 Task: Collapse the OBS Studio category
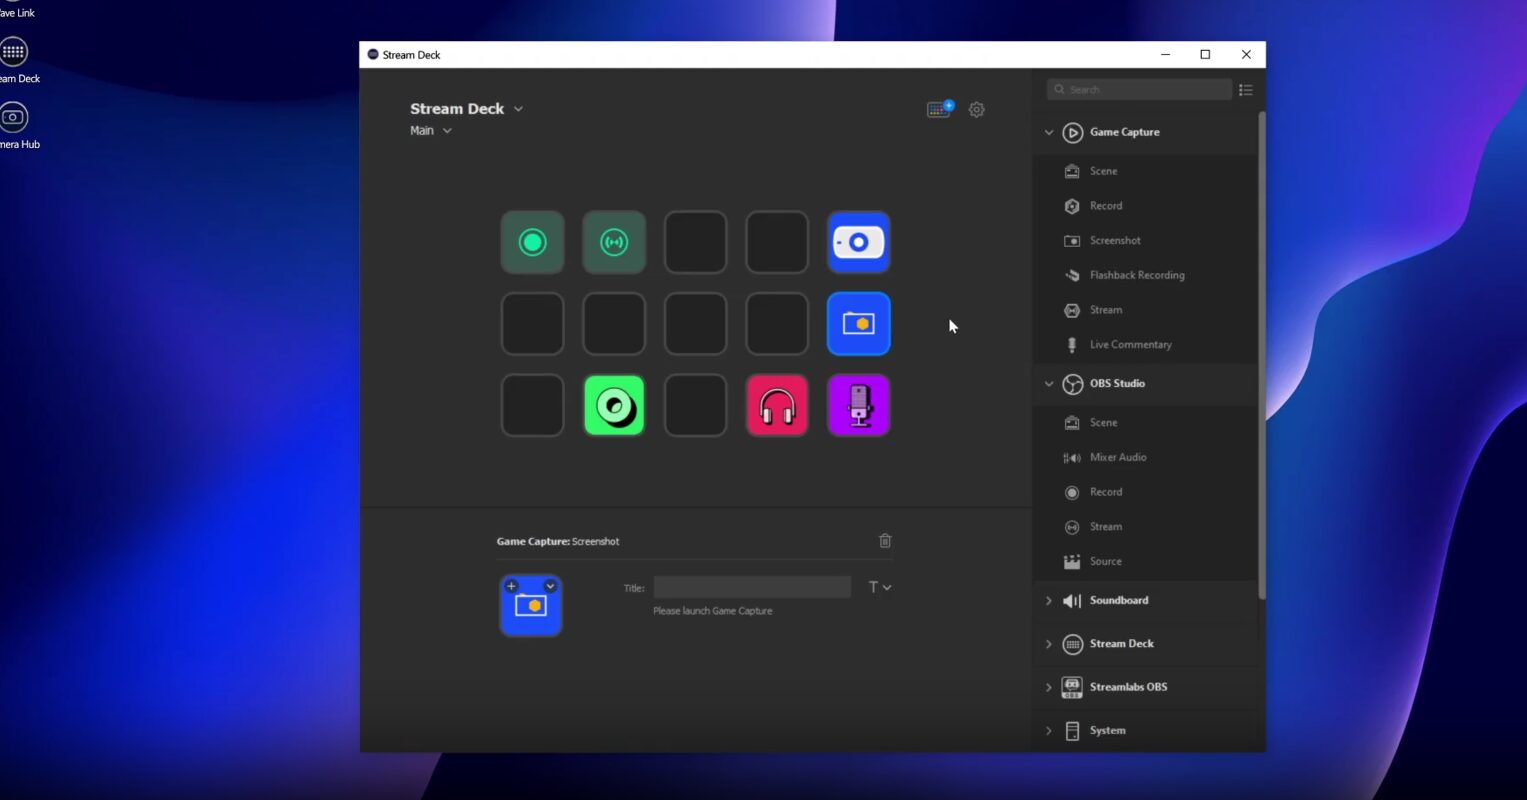coord(1049,384)
